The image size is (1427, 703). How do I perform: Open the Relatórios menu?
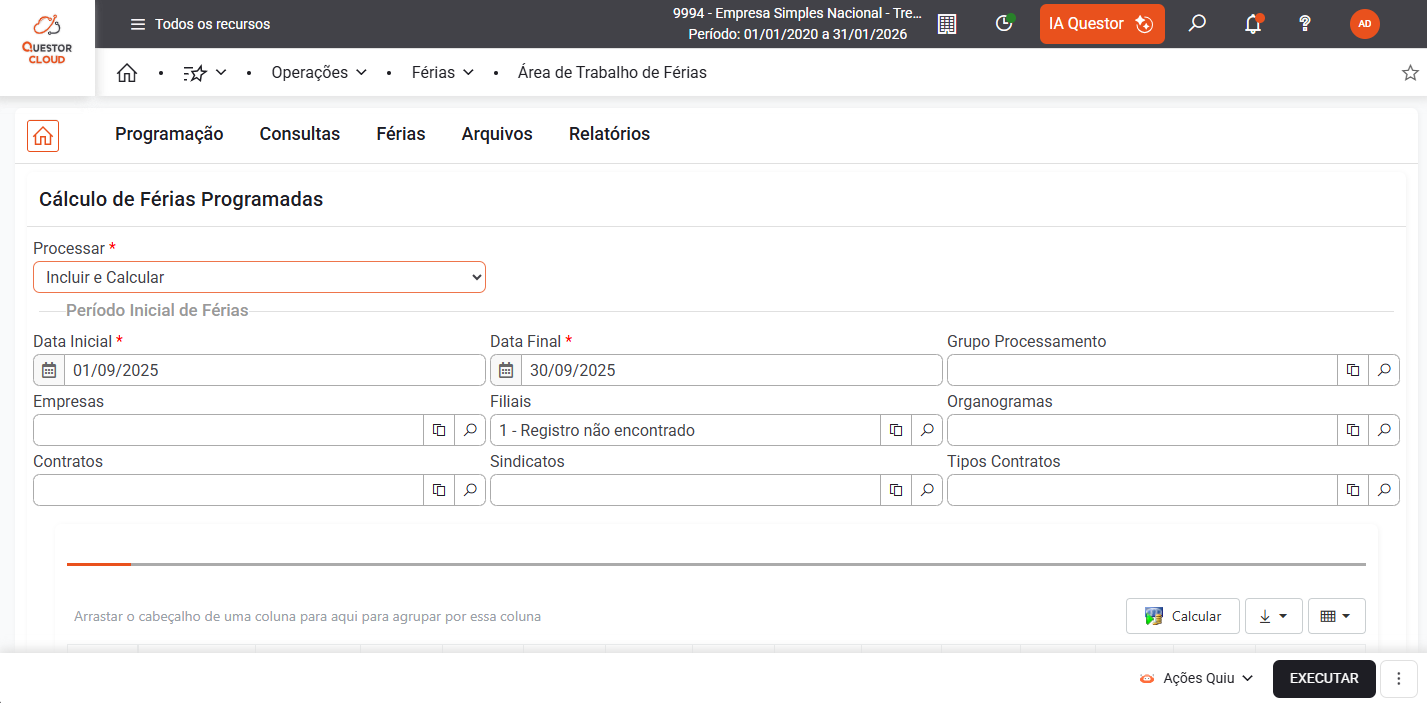coord(609,134)
